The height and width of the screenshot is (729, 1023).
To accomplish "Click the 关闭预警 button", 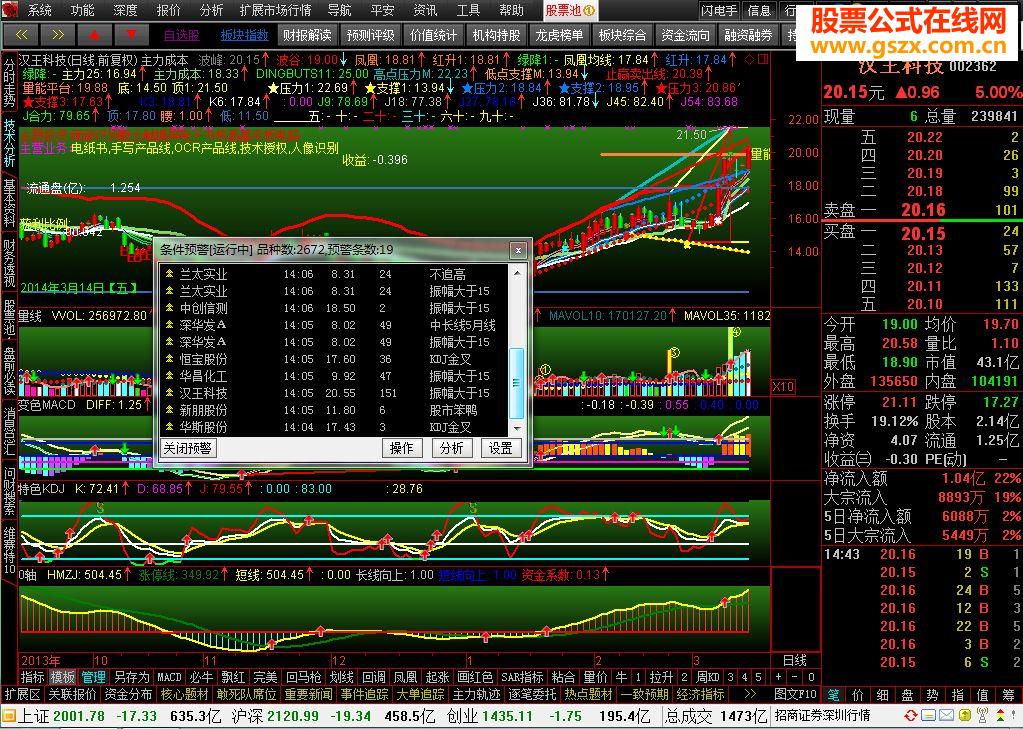I will [x=188, y=448].
